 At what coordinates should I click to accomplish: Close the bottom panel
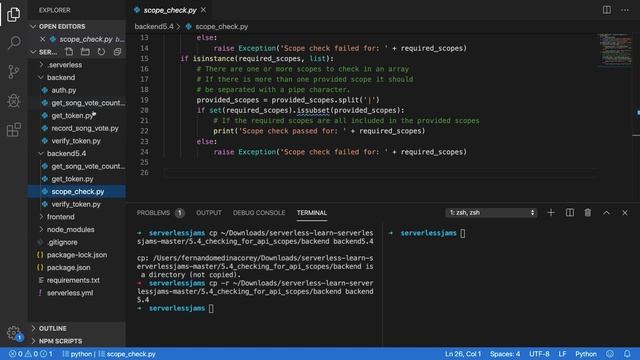click(624, 213)
